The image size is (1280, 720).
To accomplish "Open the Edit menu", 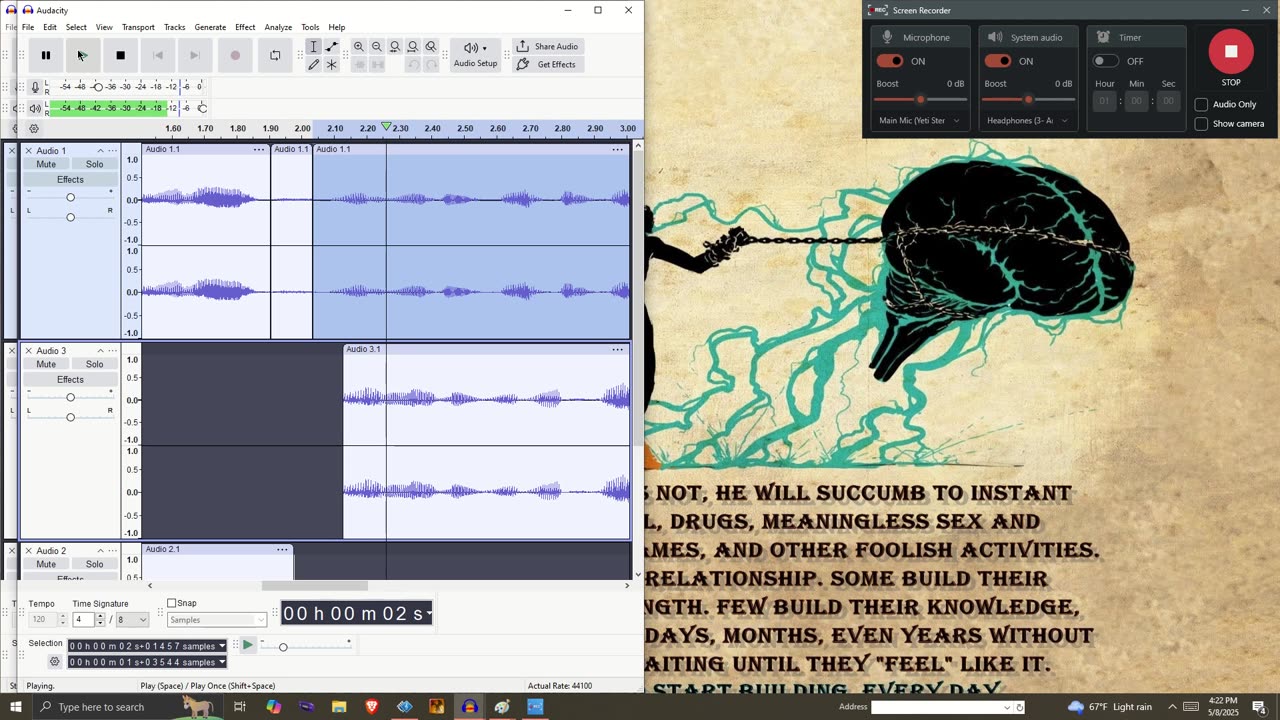I will pyautogui.click(x=50, y=27).
